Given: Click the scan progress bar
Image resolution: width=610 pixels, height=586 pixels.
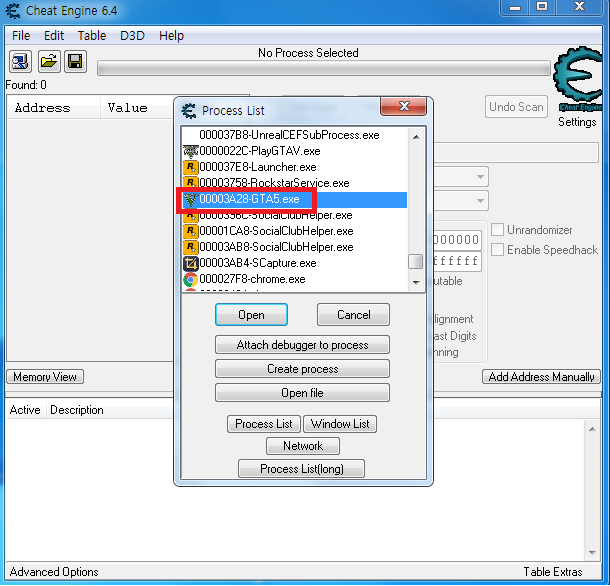Looking at the screenshot, I should 324,68.
